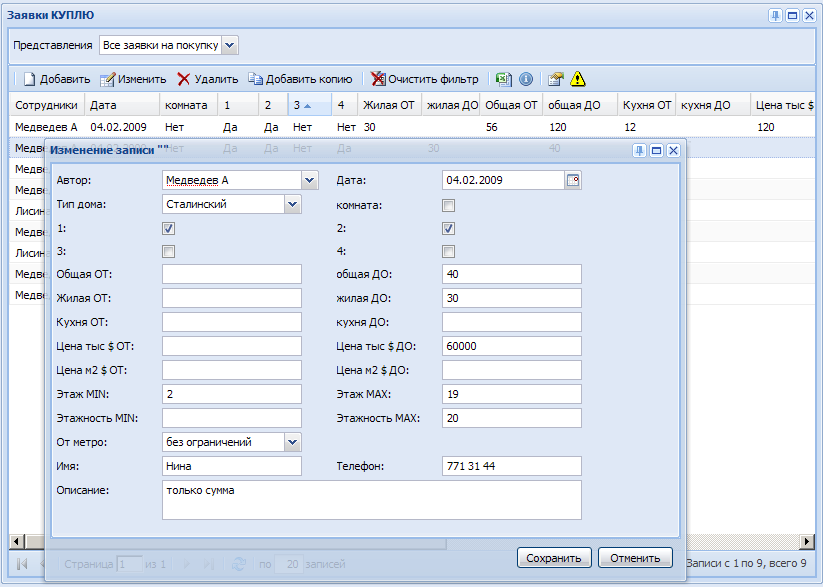
Task: Close the Изменение записи dialog
Action: (673, 151)
